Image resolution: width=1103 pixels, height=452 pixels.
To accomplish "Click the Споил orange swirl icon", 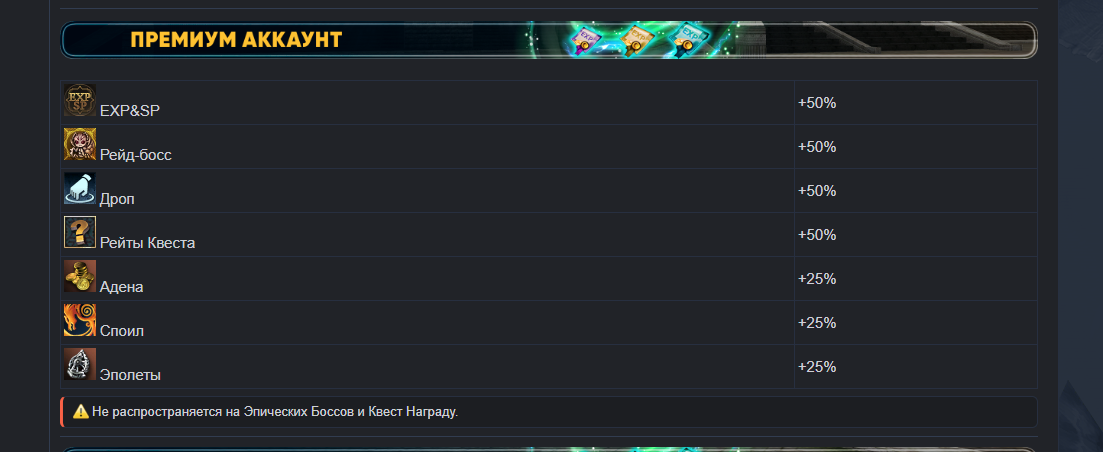I will [79, 320].
